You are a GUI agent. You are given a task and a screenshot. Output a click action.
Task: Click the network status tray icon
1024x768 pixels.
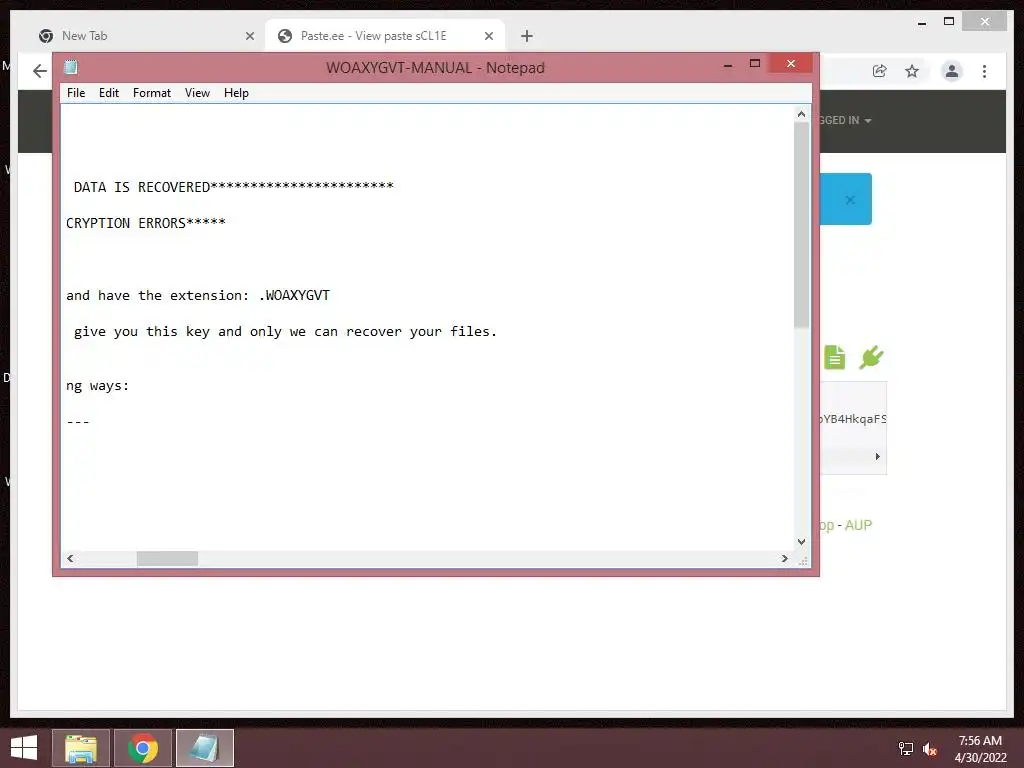coord(906,748)
